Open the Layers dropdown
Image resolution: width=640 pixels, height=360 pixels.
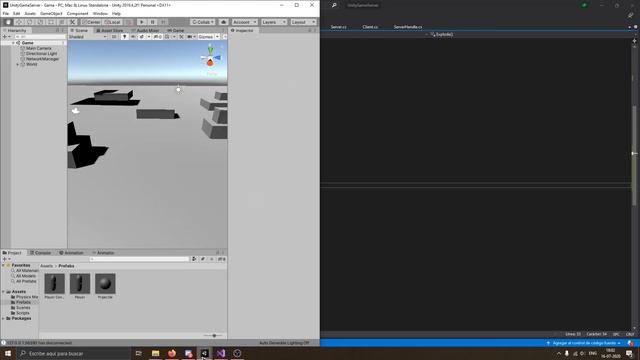coord(273,22)
